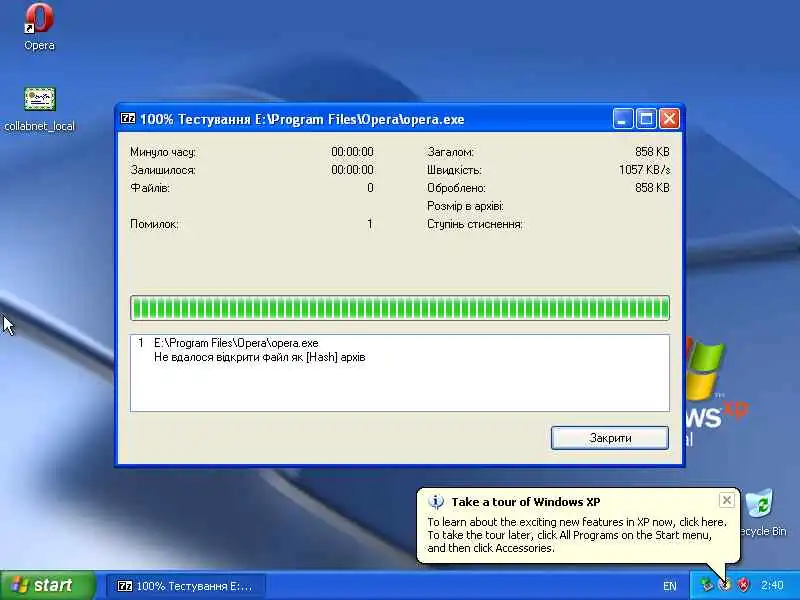
Task: Click the Залишилося: label
Action: click(x=163, y=170)
